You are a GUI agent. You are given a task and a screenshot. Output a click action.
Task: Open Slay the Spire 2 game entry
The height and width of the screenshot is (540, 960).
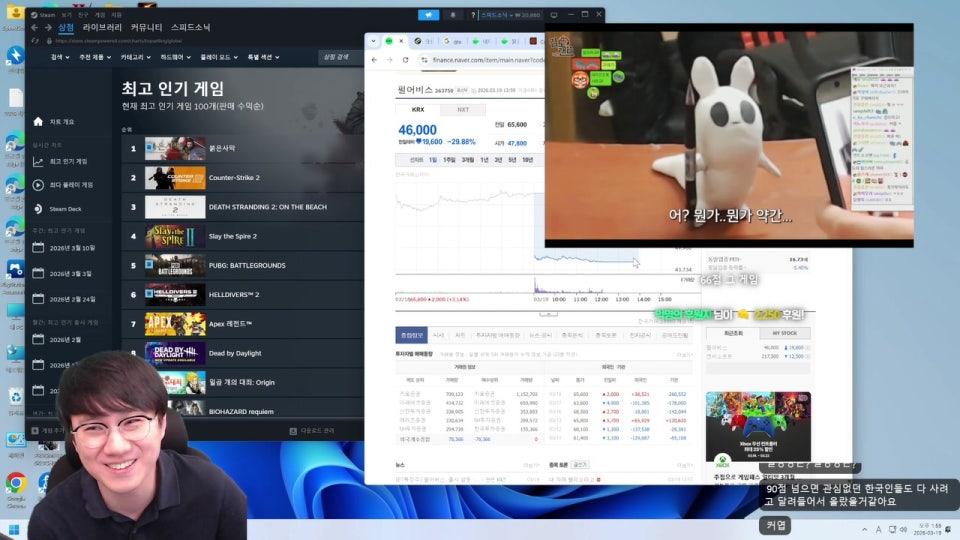(232, 236)
